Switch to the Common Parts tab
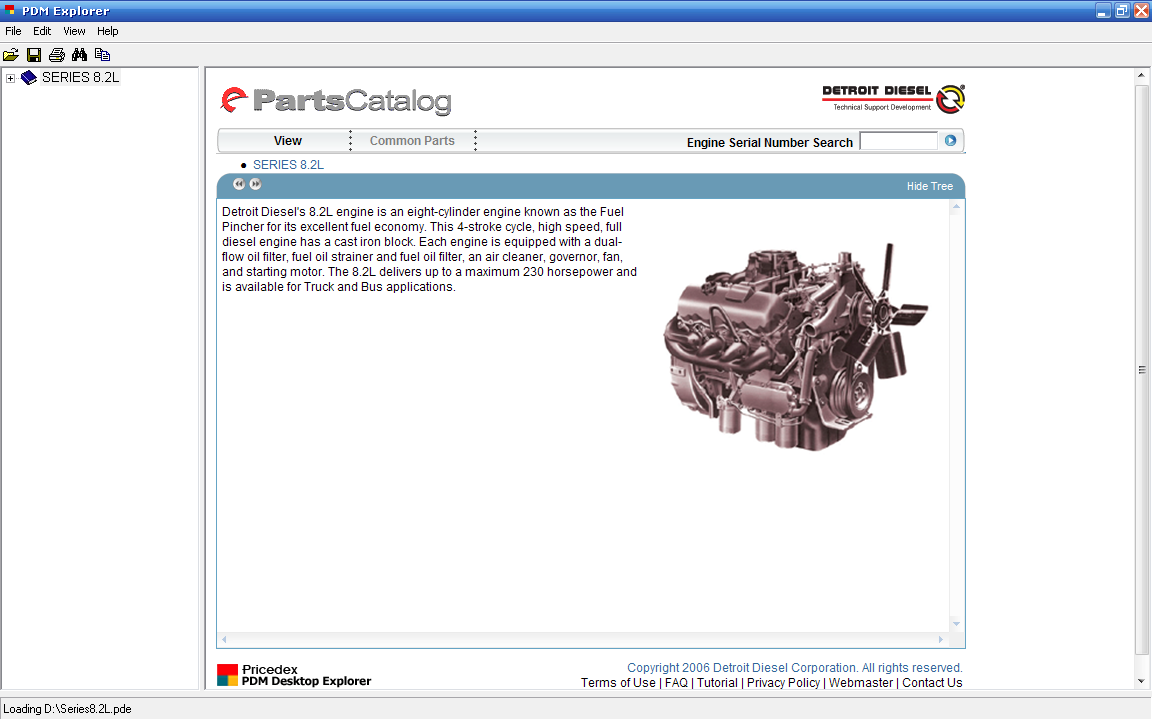The height and width of the screenshot is (720, 1152). point(411,140)
